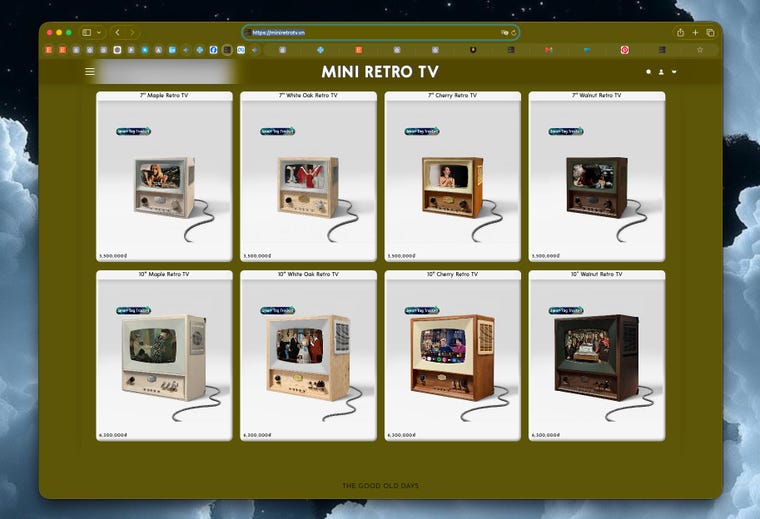The width and height of the screenshot is (760, 519).
Task: Select the 7" White Oak TV product image
Action: [x=308, y=187]
